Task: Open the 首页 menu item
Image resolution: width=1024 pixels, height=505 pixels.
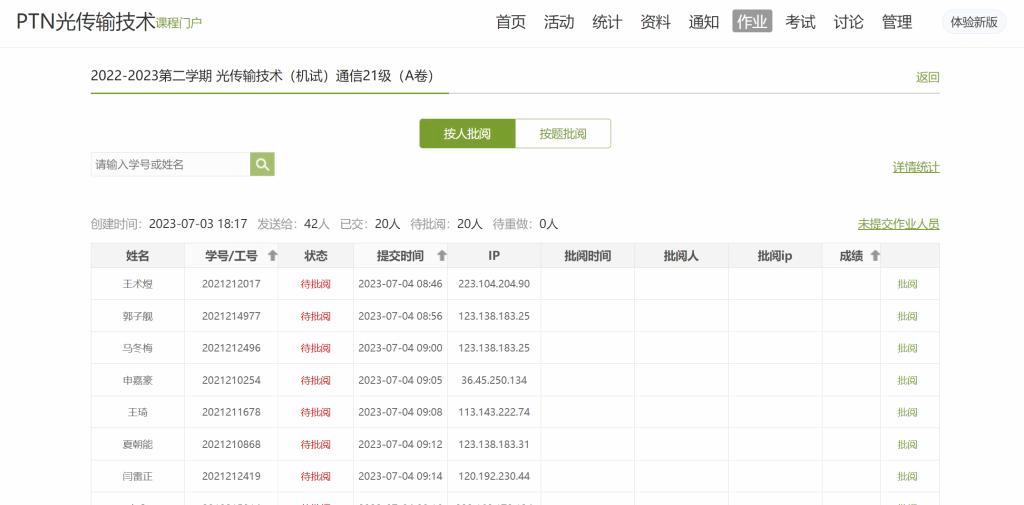Action: point(511,22)
